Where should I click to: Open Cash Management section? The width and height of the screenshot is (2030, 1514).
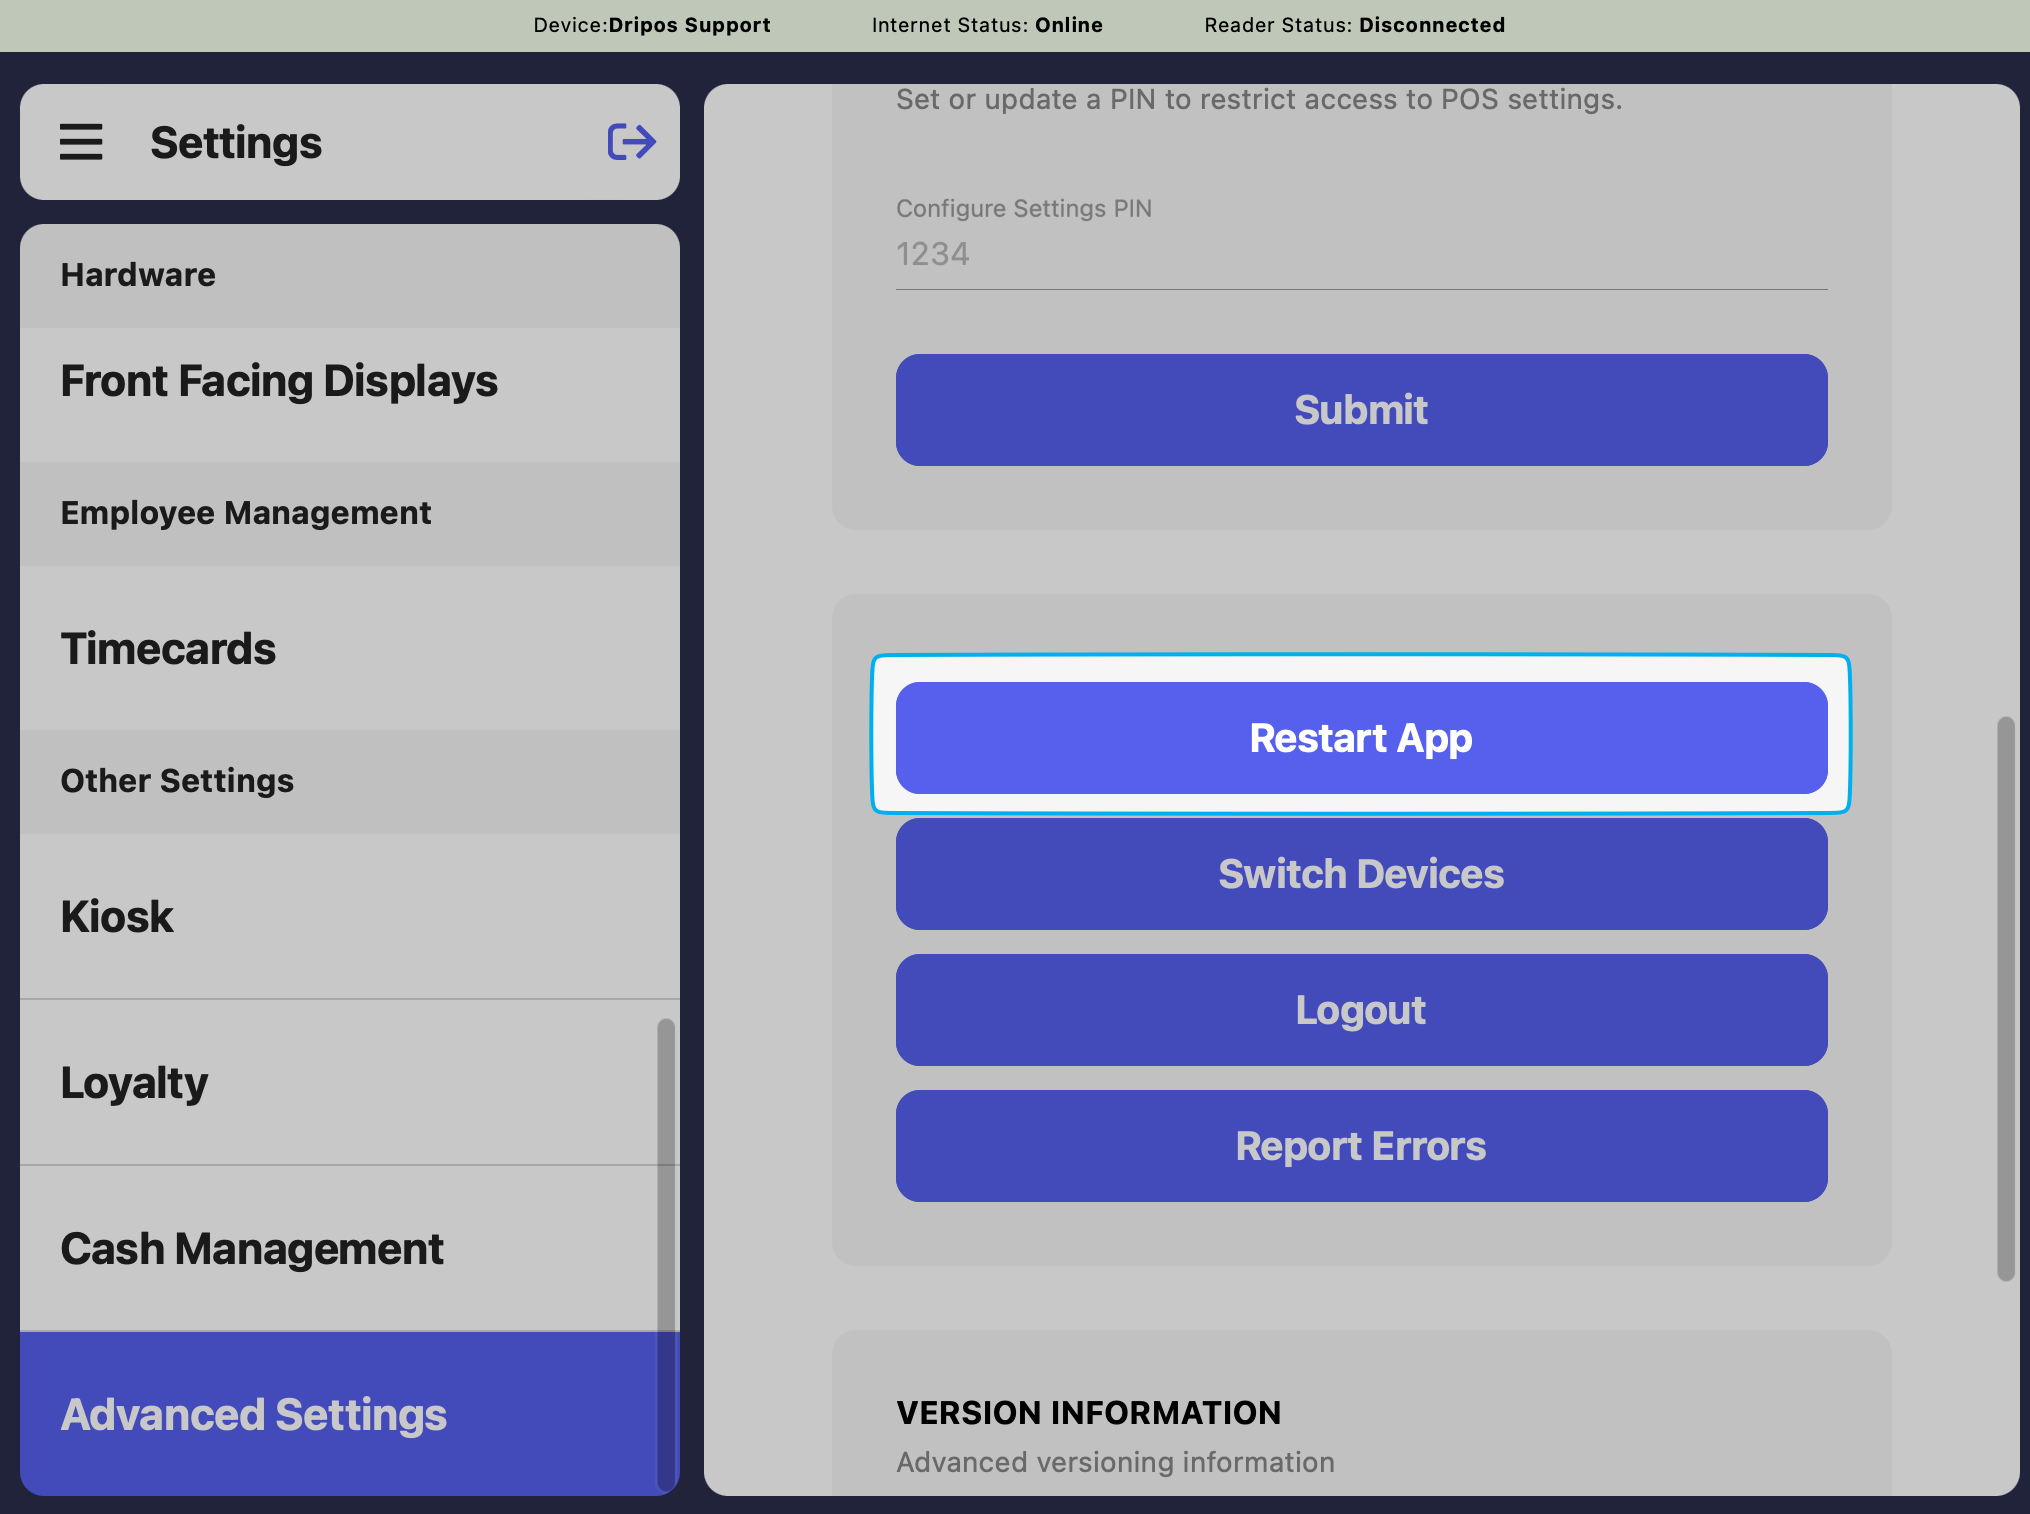click(x=251, y=1249)
